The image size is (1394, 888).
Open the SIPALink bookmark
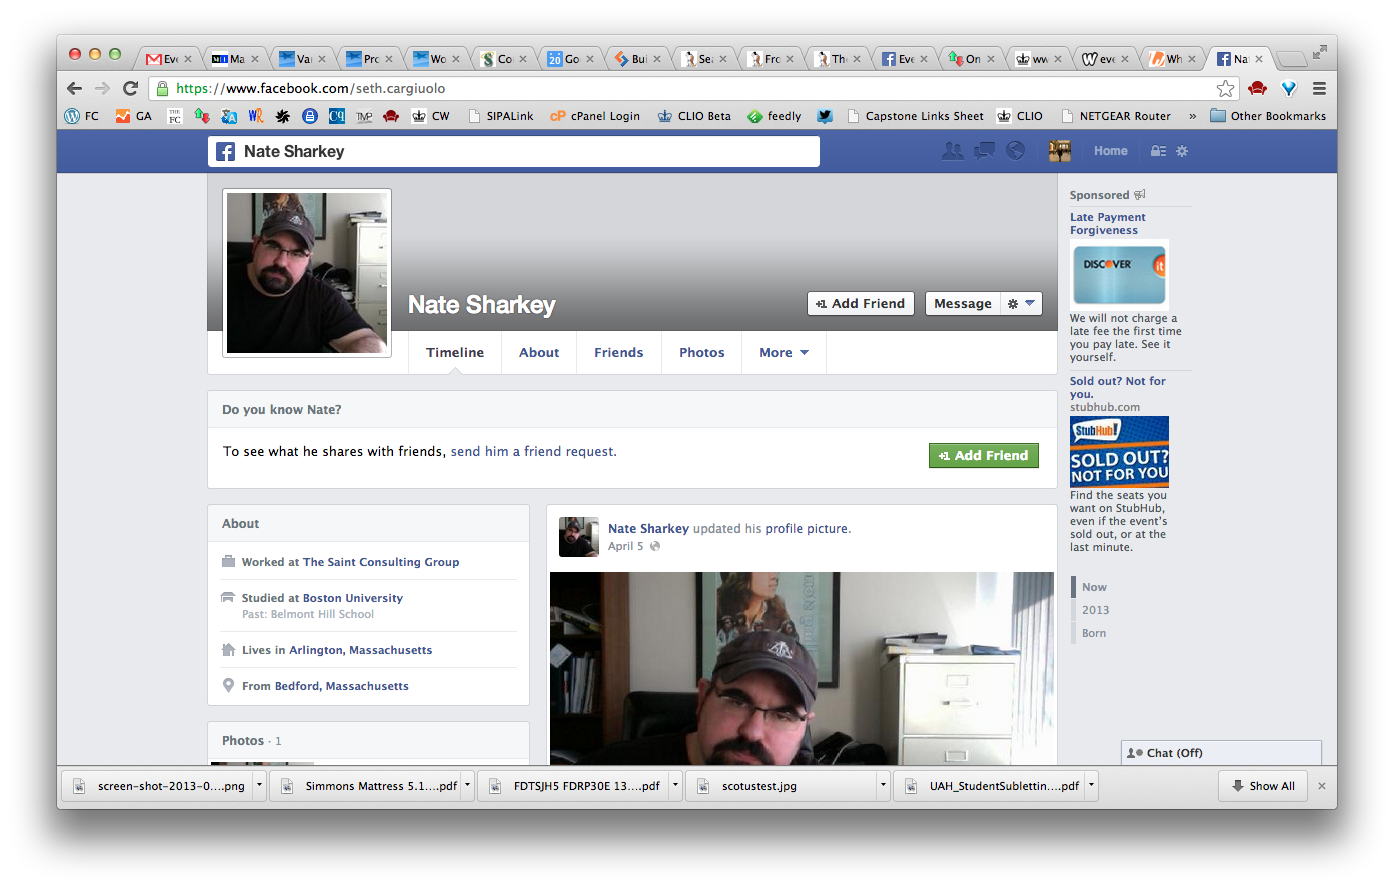coord(500,116)
